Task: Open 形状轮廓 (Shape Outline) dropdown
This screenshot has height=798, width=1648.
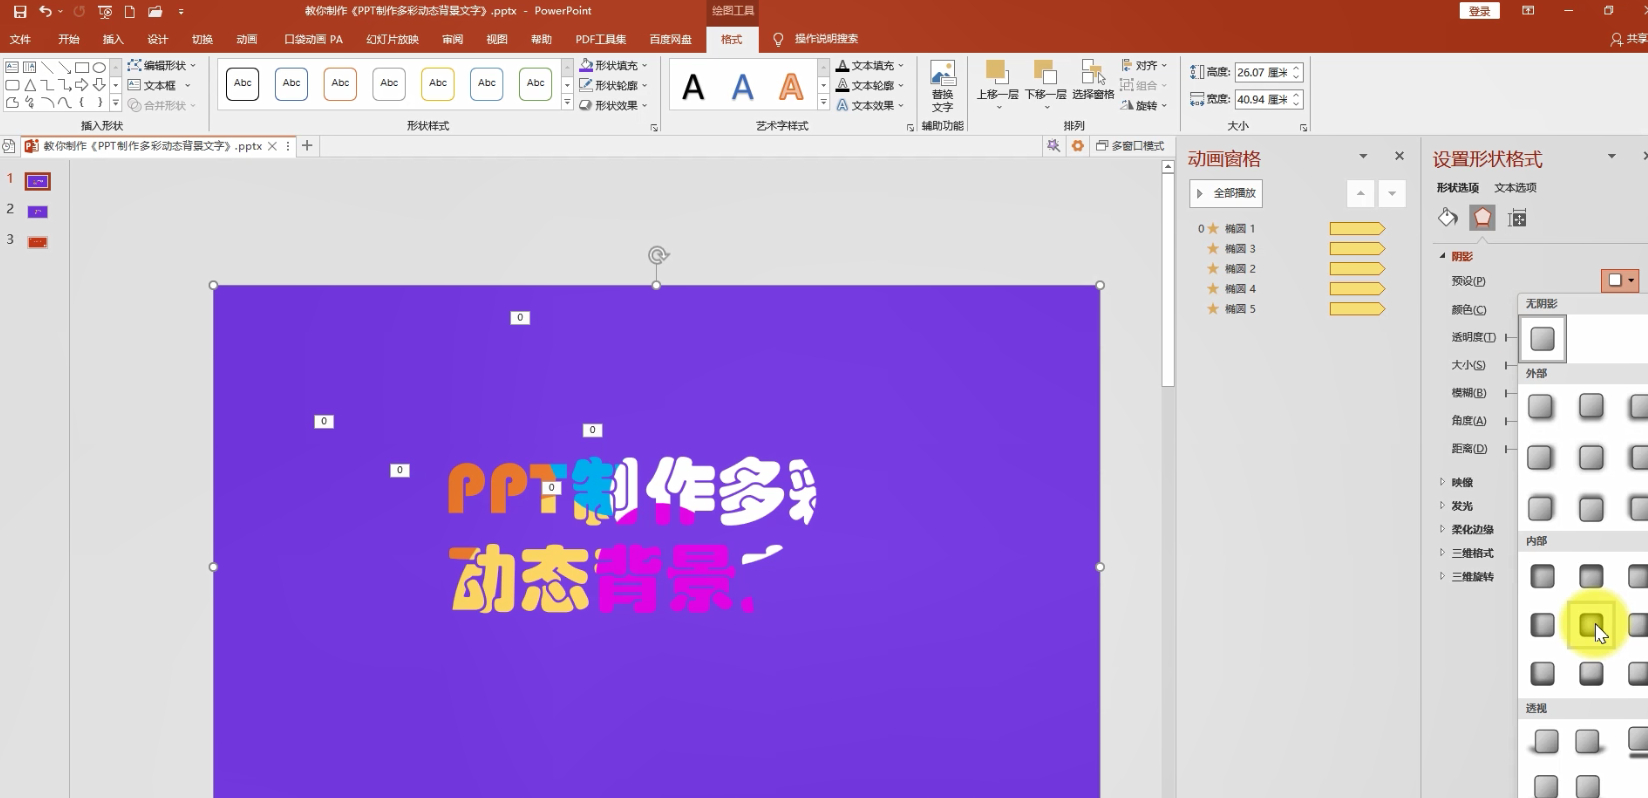Action: [x=614, y=85]
